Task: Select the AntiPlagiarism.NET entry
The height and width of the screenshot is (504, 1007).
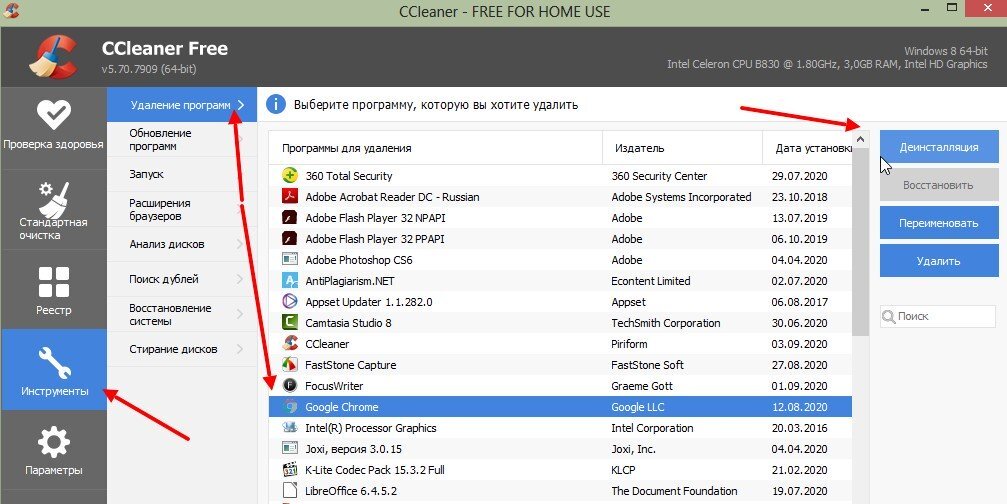Action: tap(560, 281)
